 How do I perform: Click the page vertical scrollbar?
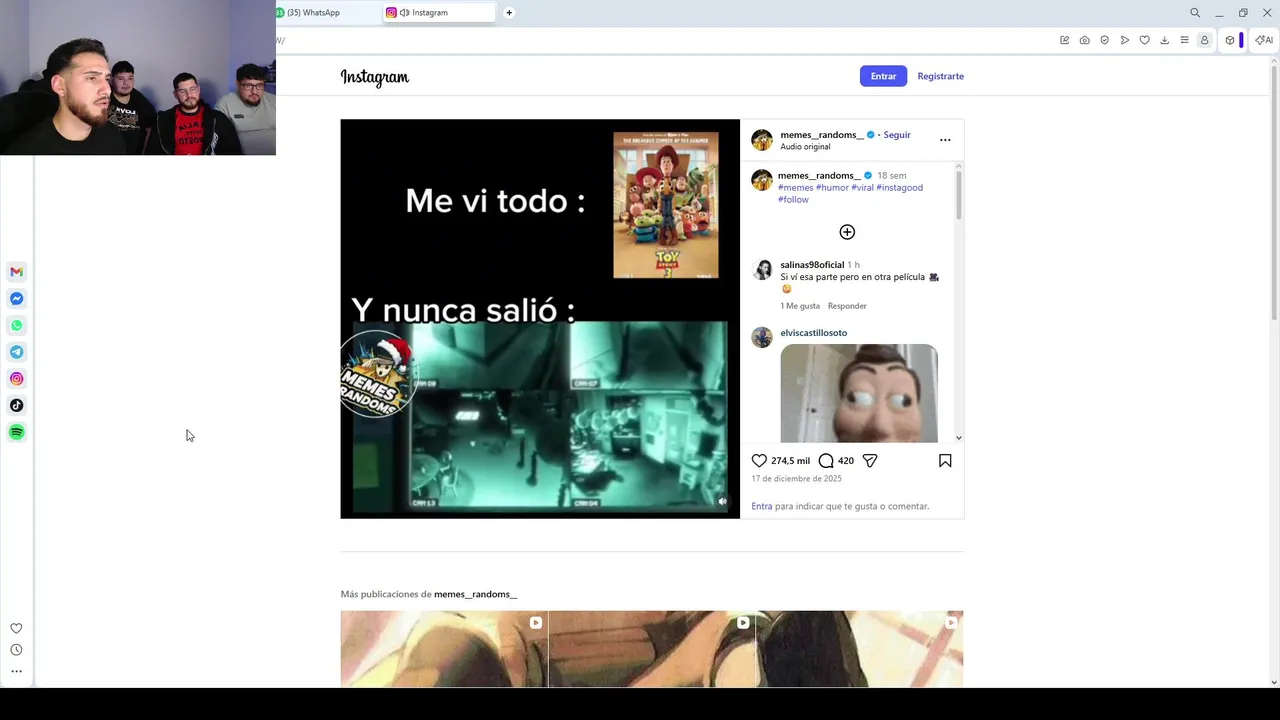(1274, 190)
